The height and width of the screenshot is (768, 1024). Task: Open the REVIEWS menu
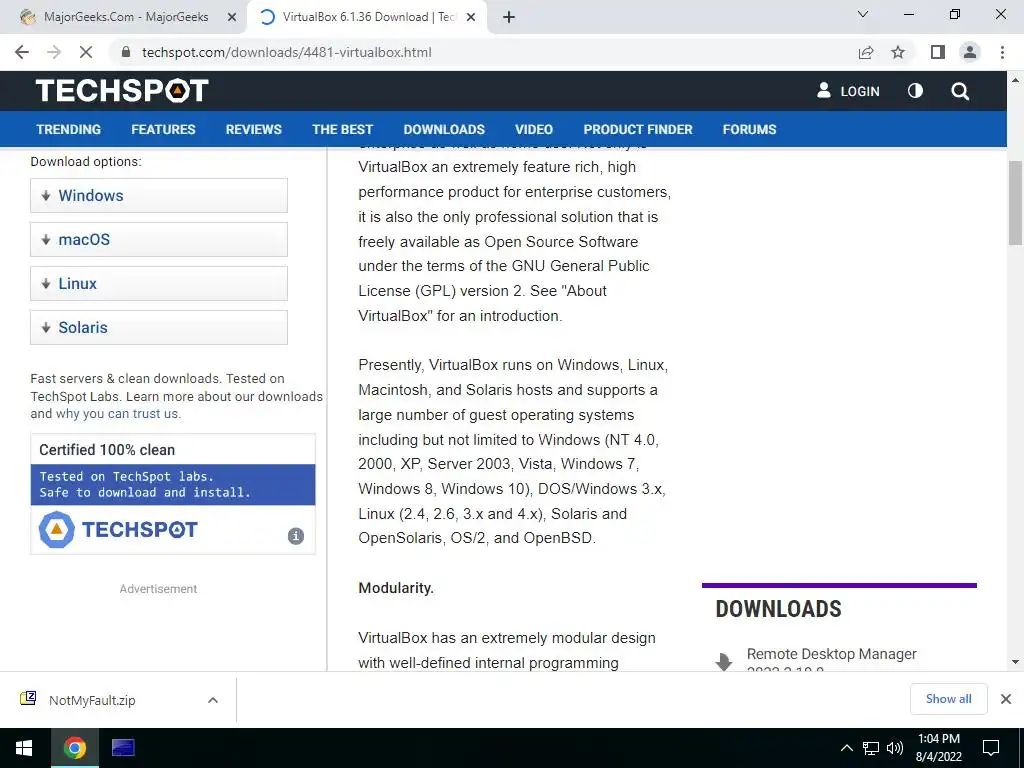point(253,129)
